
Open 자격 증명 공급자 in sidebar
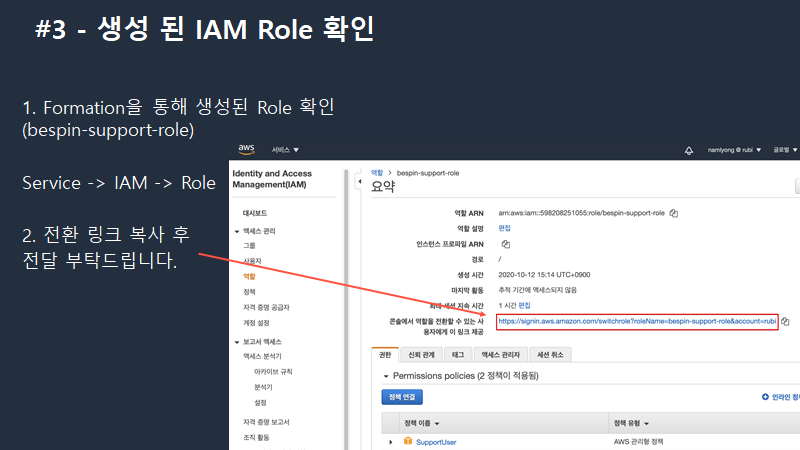coord(266,307)
